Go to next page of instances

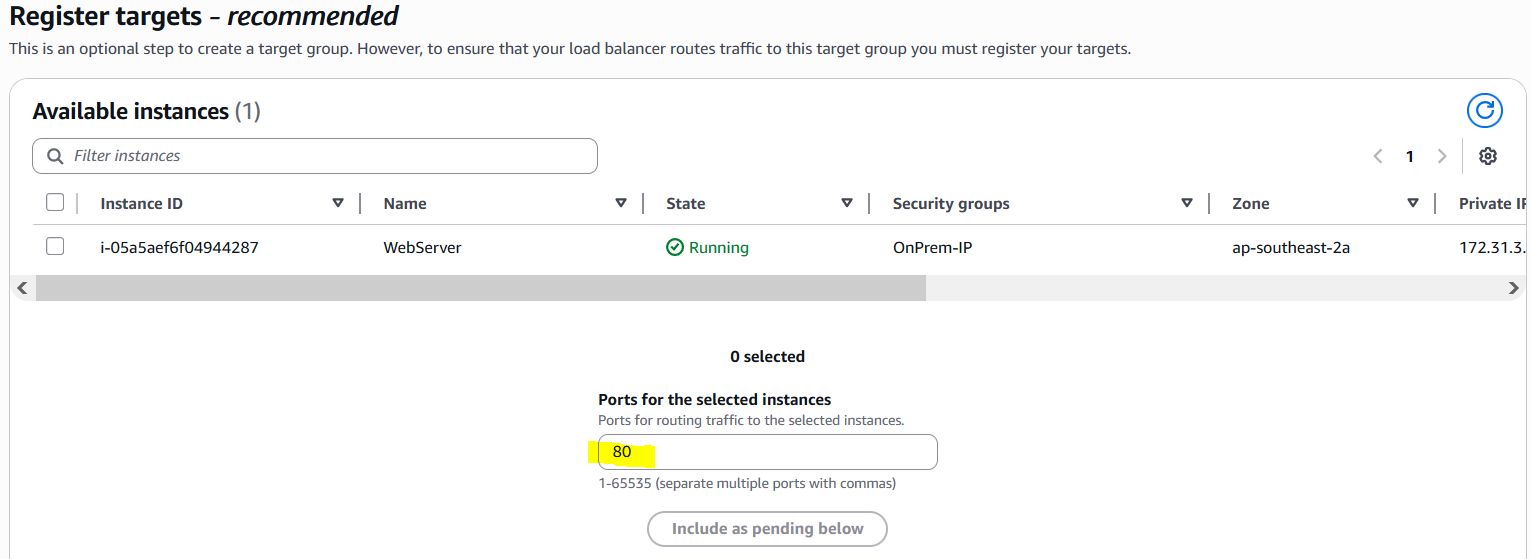tap(1442, 156)
